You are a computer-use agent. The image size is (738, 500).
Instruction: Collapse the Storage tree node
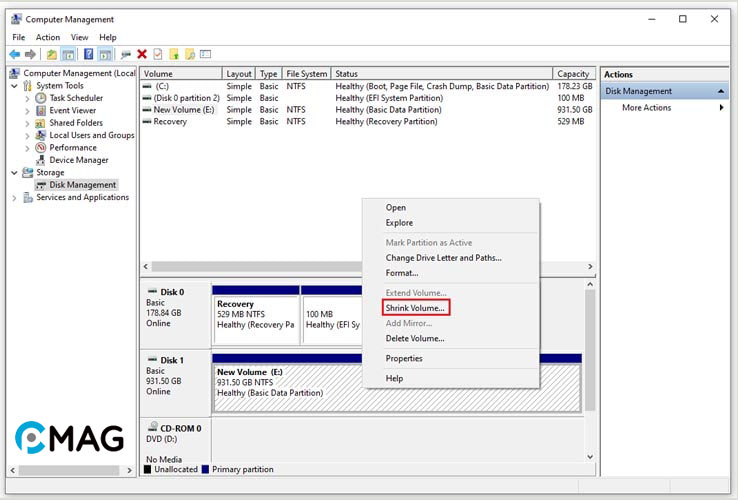(13, 172)
